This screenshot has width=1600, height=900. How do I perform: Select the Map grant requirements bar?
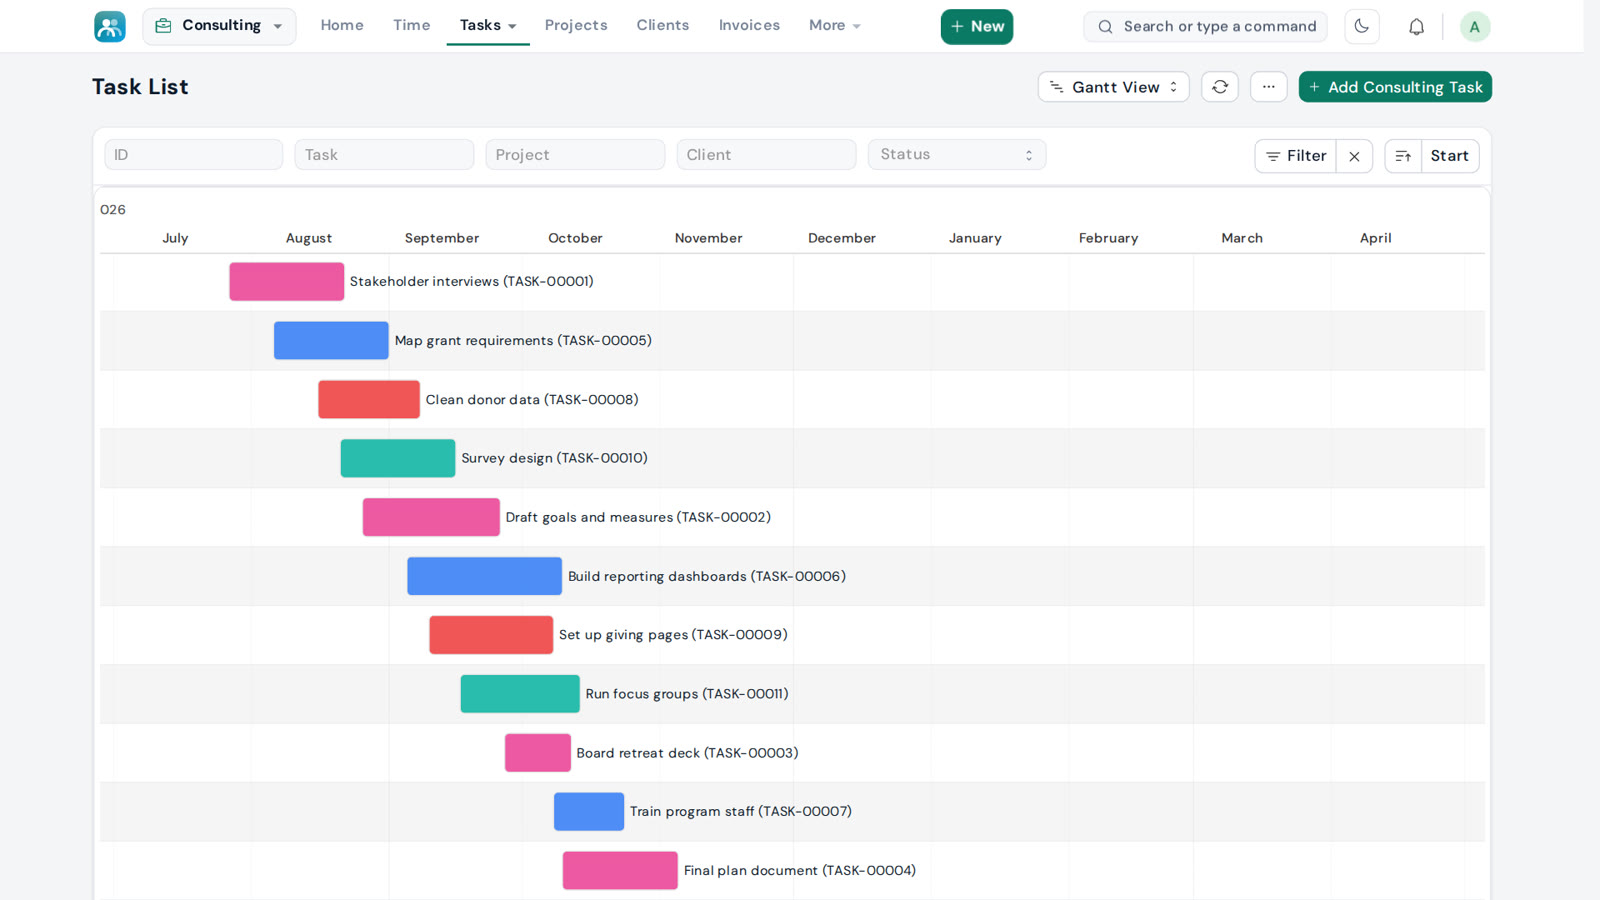331,341
